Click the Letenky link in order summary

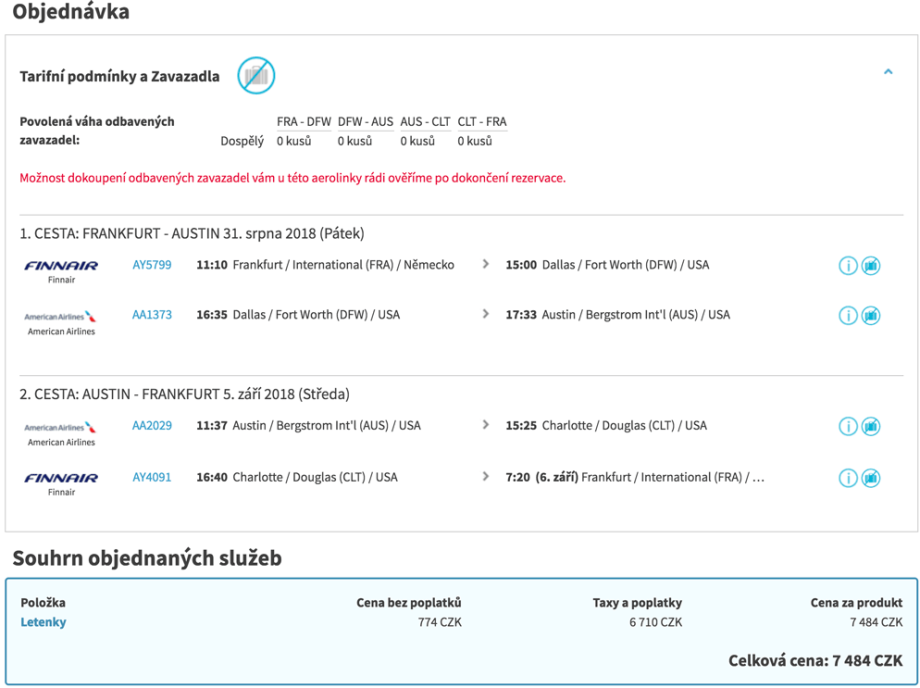tap(43, 623)
